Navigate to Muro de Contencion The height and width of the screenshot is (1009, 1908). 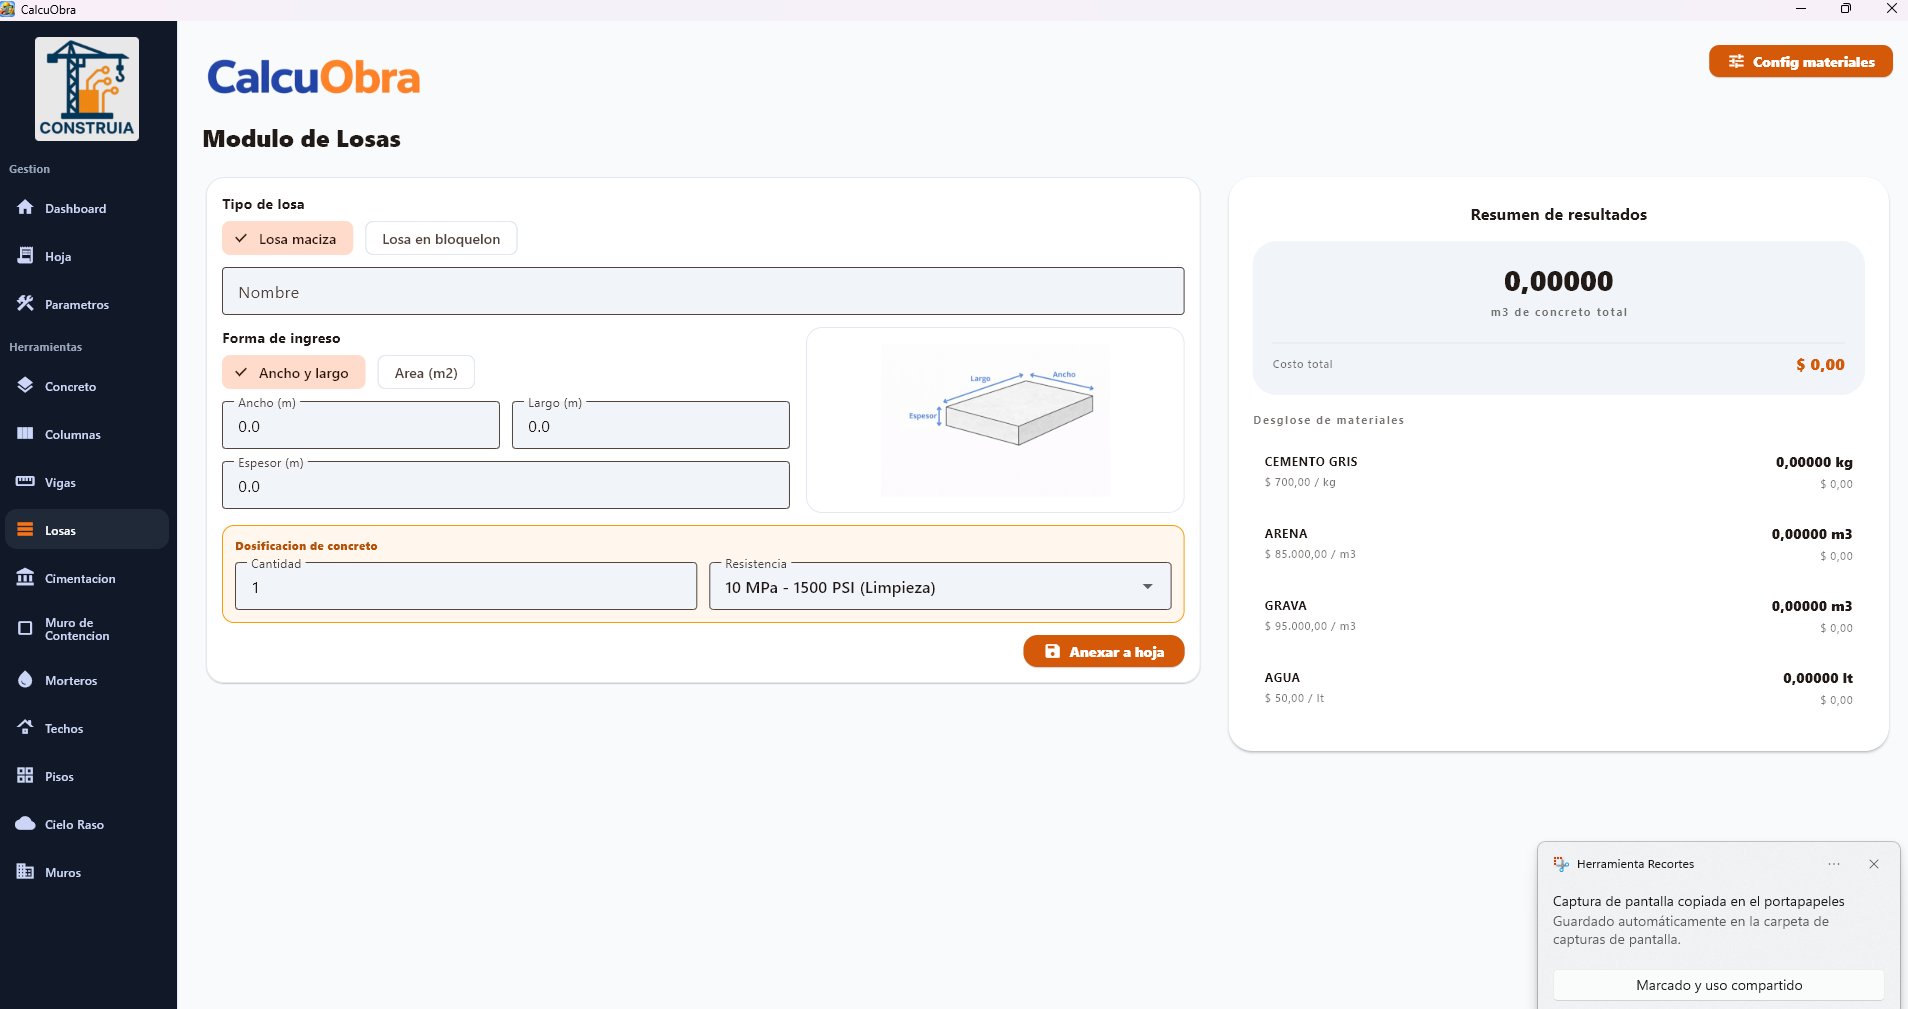click(76, 629)
